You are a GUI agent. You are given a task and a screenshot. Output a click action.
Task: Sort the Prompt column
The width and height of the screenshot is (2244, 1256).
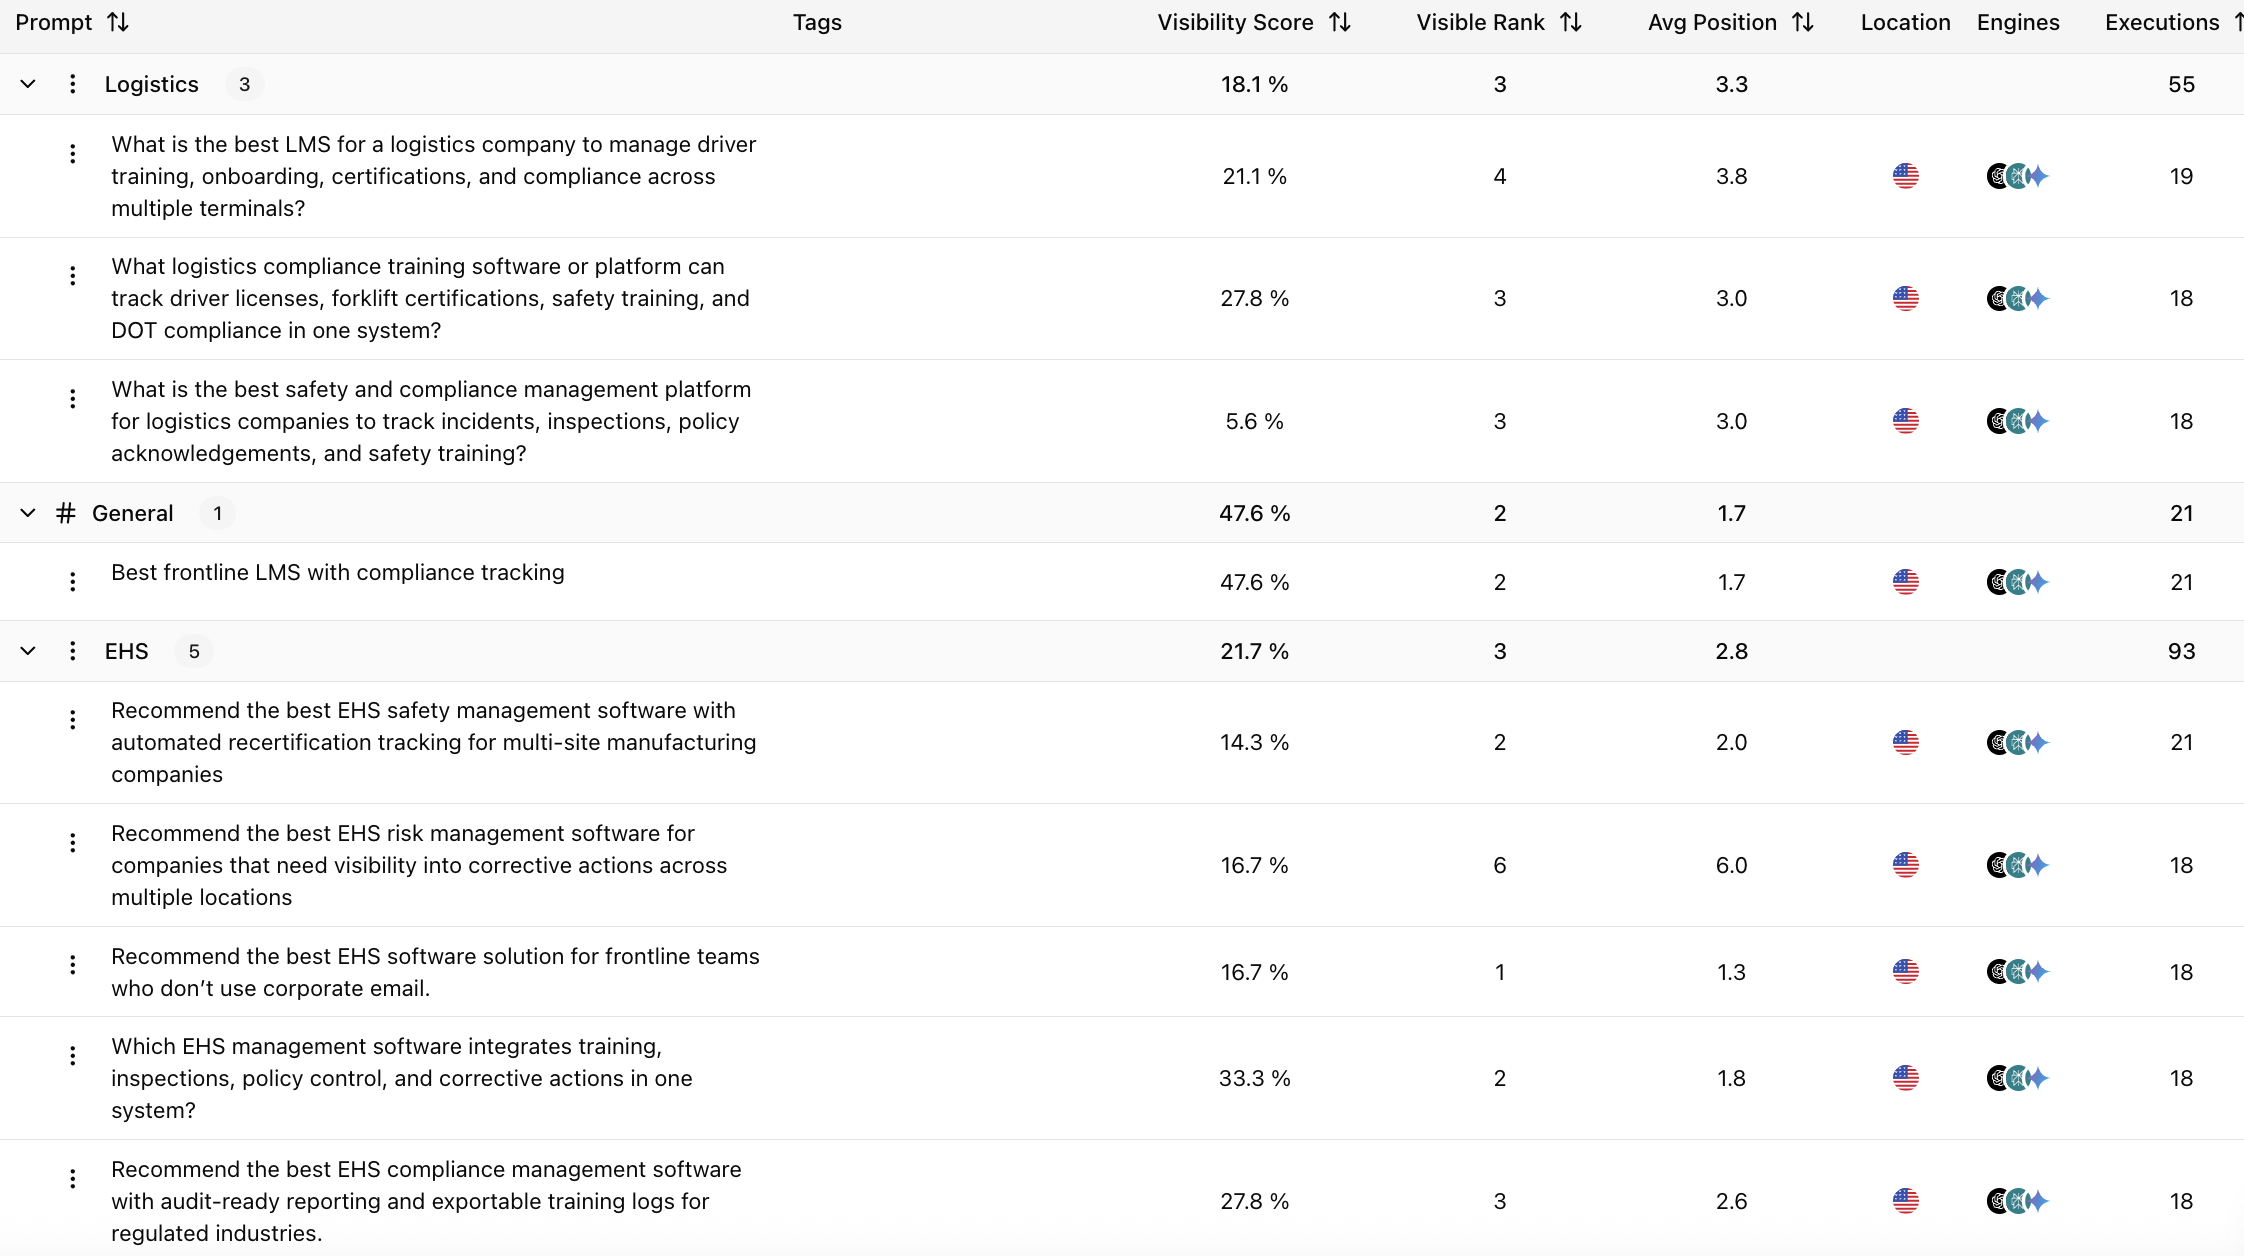point(118,22)
